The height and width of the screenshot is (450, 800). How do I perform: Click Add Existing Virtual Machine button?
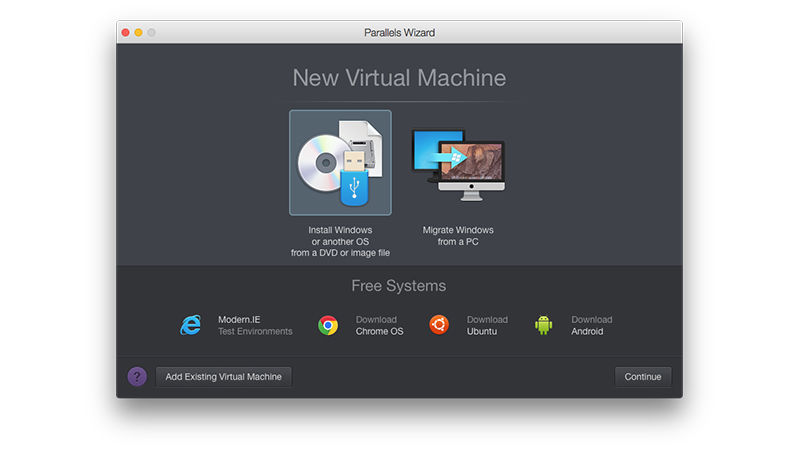[x=223, y=377]
